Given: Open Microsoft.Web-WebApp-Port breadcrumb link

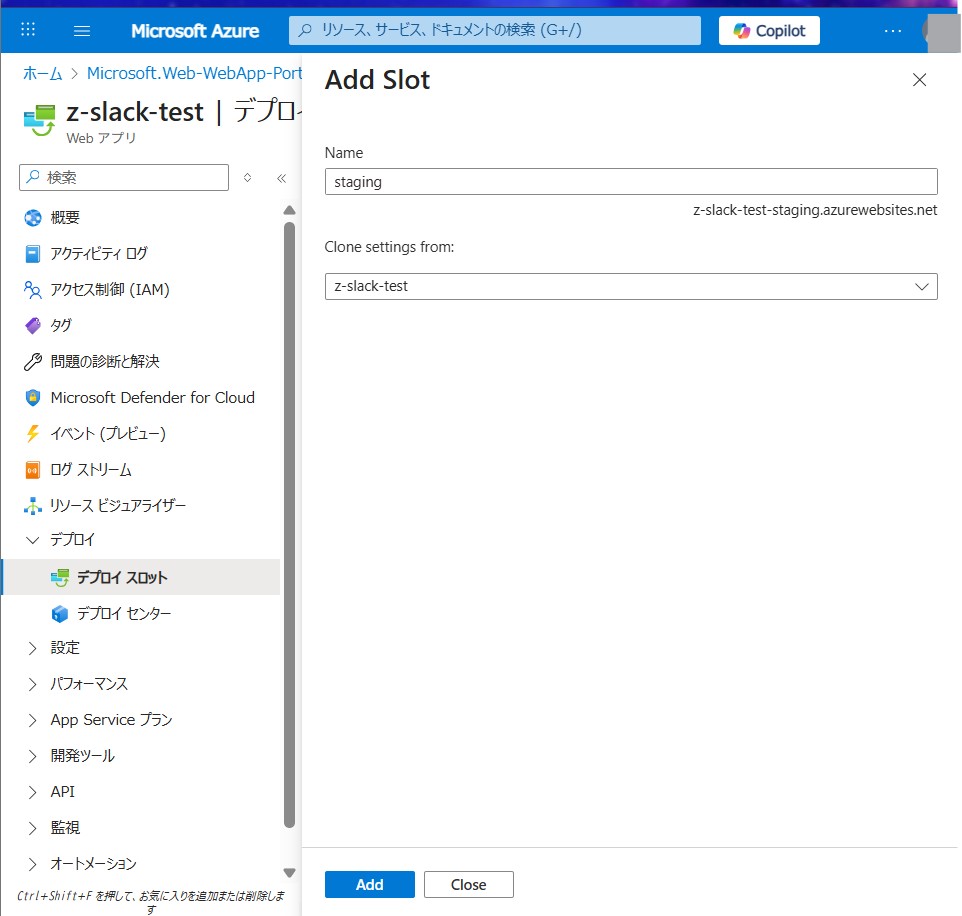Looking at the screenshot, I should [x=194, y=74].
